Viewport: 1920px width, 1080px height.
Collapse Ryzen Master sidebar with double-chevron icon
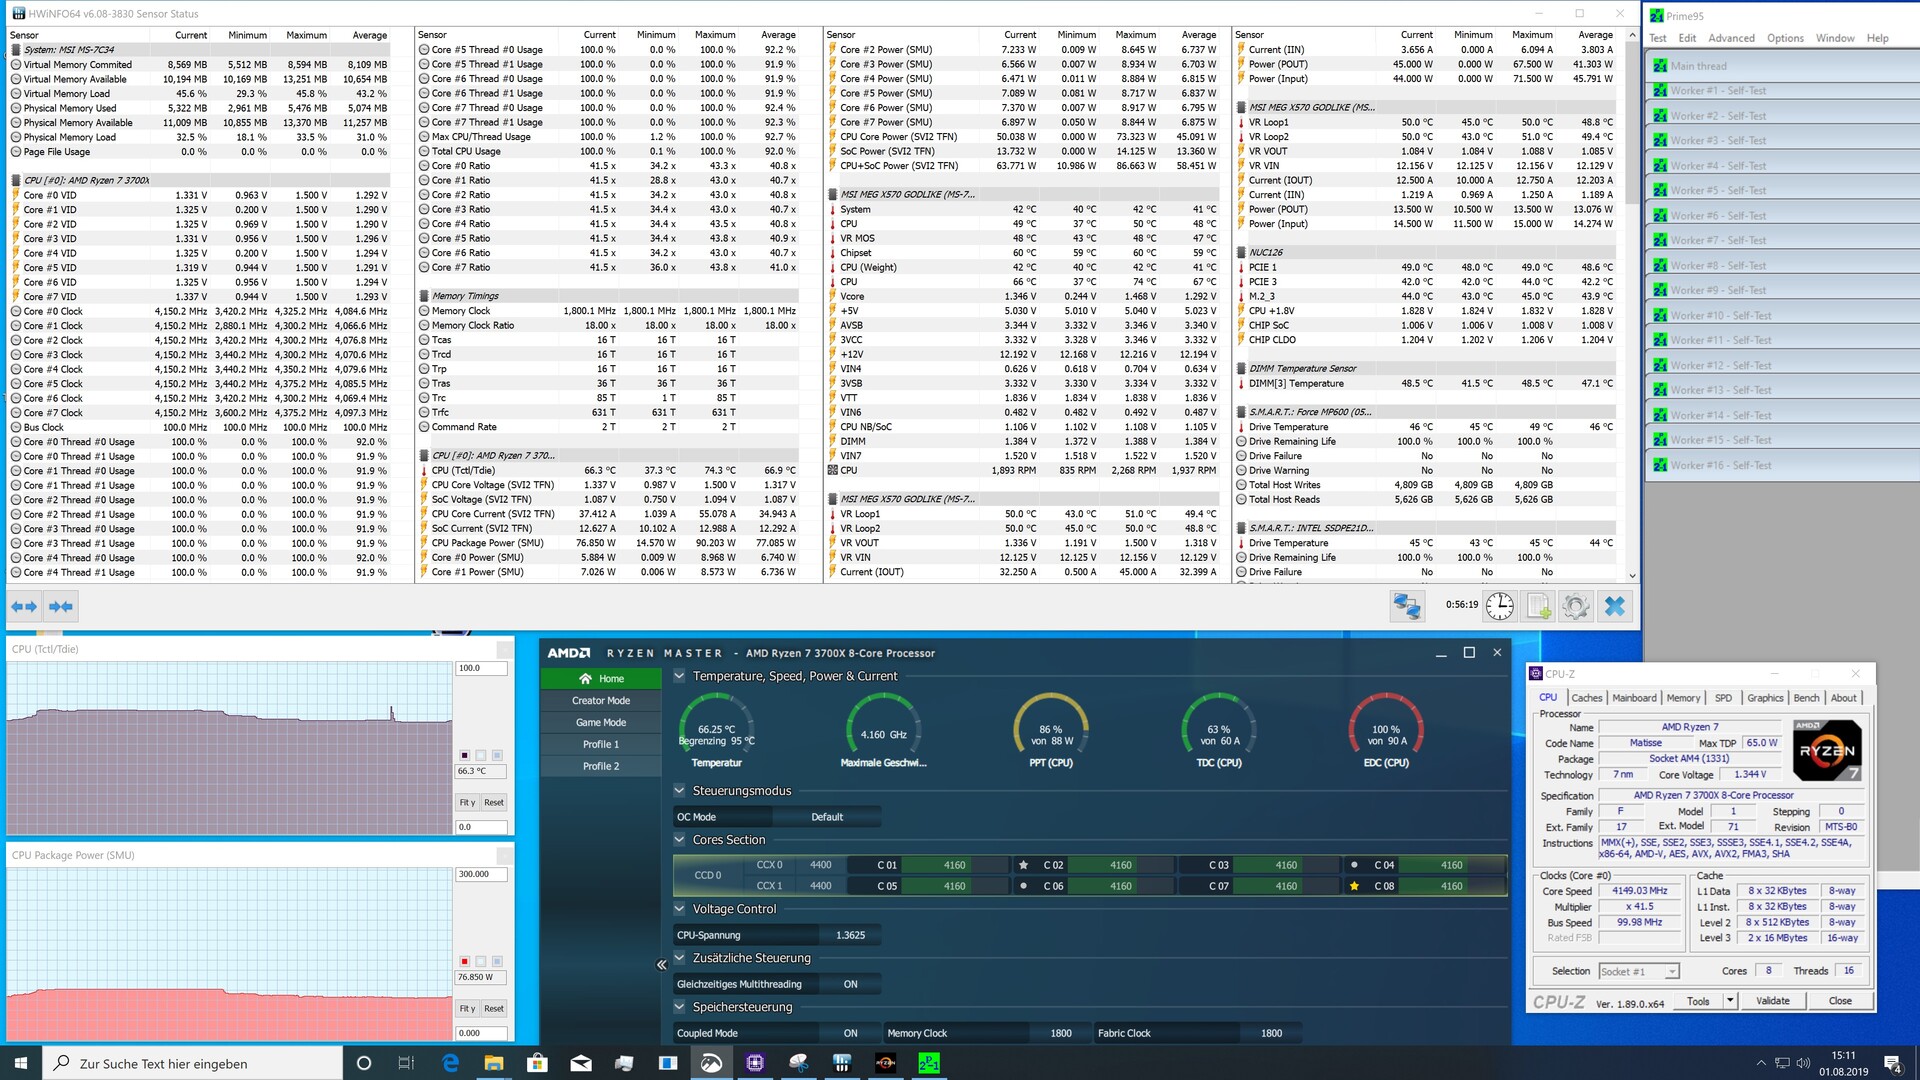tap(661, 965)
